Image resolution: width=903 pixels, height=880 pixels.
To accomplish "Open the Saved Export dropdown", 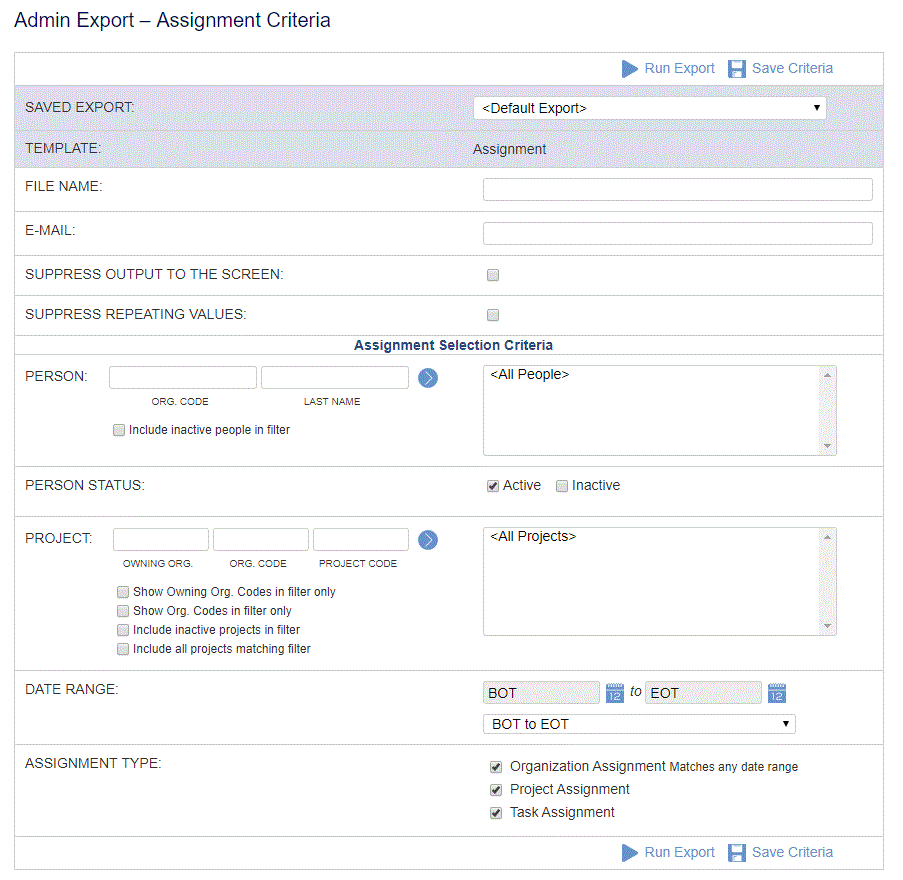I will [650, 108].
